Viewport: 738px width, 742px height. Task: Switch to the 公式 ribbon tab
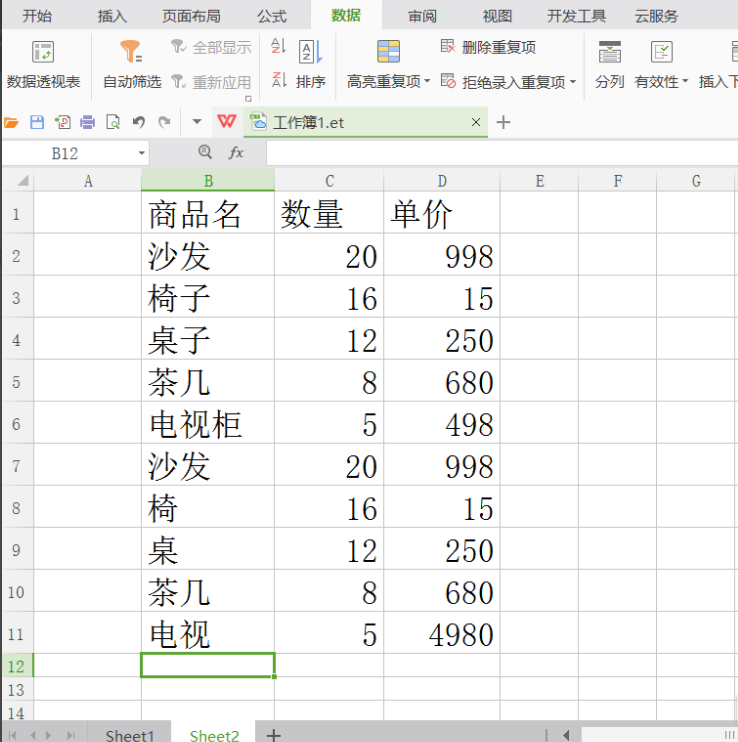tap(272, 16)
